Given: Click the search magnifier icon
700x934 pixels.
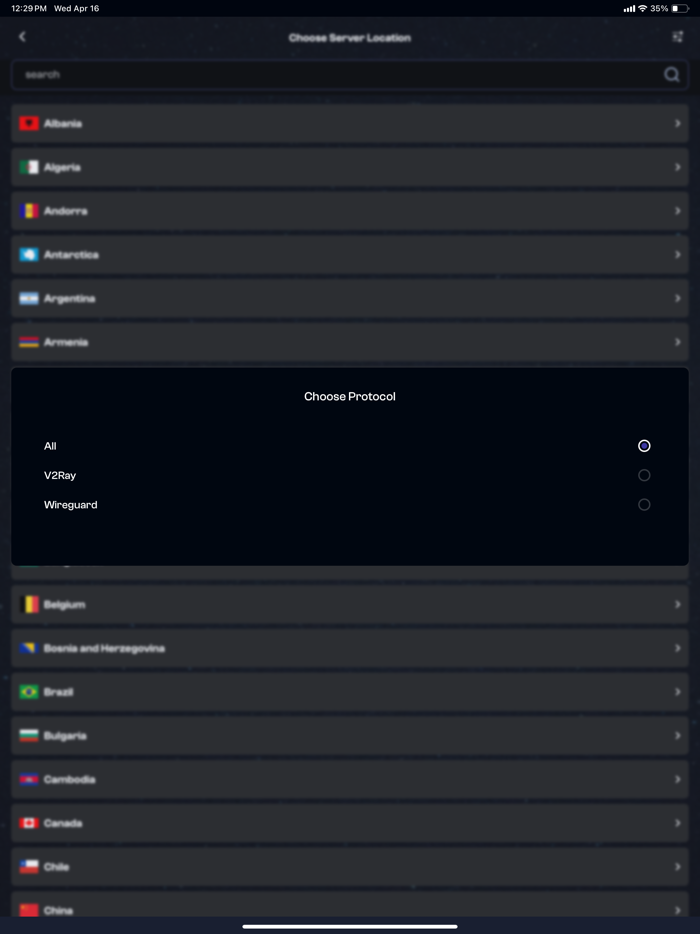Looking at the screenshot, I should click(x=671, y=74).
